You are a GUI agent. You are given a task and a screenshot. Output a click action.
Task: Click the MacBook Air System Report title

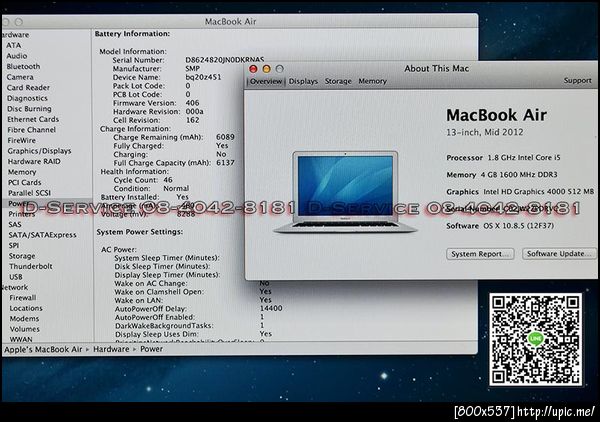230,21
